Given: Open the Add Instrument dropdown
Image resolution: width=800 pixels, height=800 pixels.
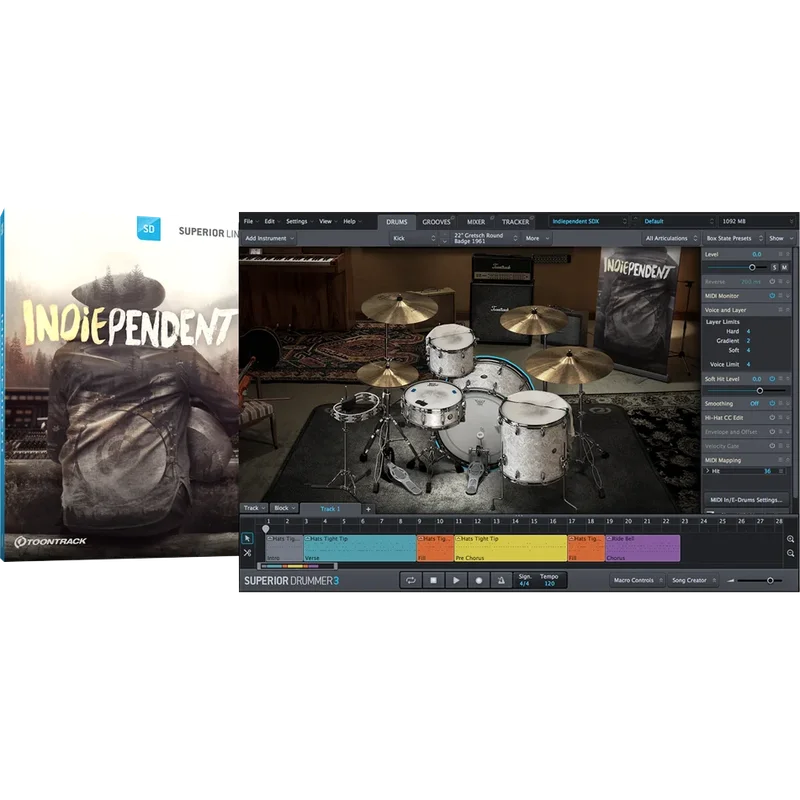Looking at the screenshot, I should click(269, 238).
